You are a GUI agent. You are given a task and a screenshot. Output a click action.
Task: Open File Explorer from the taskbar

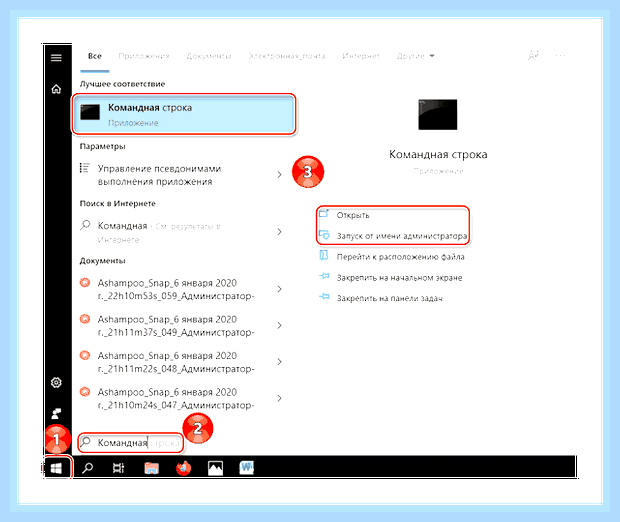(x=151, y=469)
